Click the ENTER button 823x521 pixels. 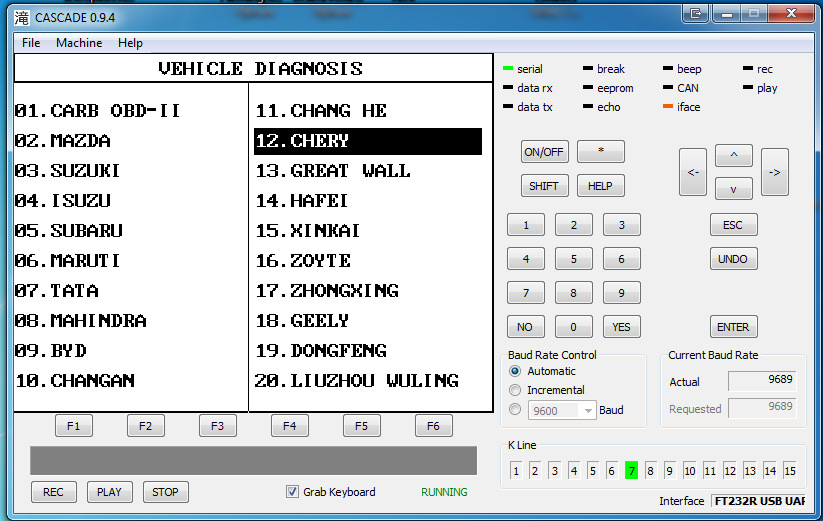[733, 327]
